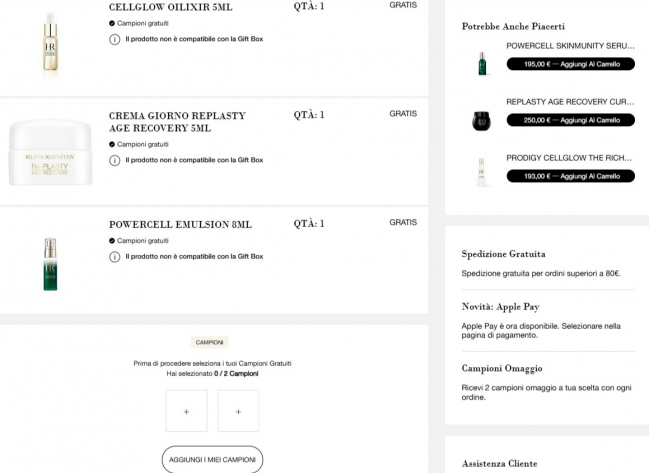Viewport: 649px width, 473px height.
Task: Add Replasty Age Recovery for 250,00 € to cart
Action: pos(570,120)
